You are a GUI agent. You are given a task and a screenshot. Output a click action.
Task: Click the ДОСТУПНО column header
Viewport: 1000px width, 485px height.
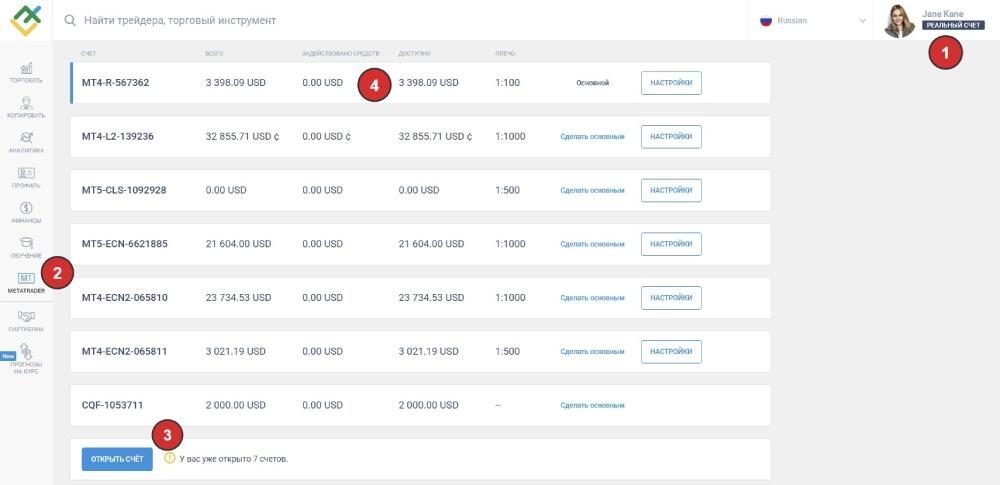coord(415,54)
